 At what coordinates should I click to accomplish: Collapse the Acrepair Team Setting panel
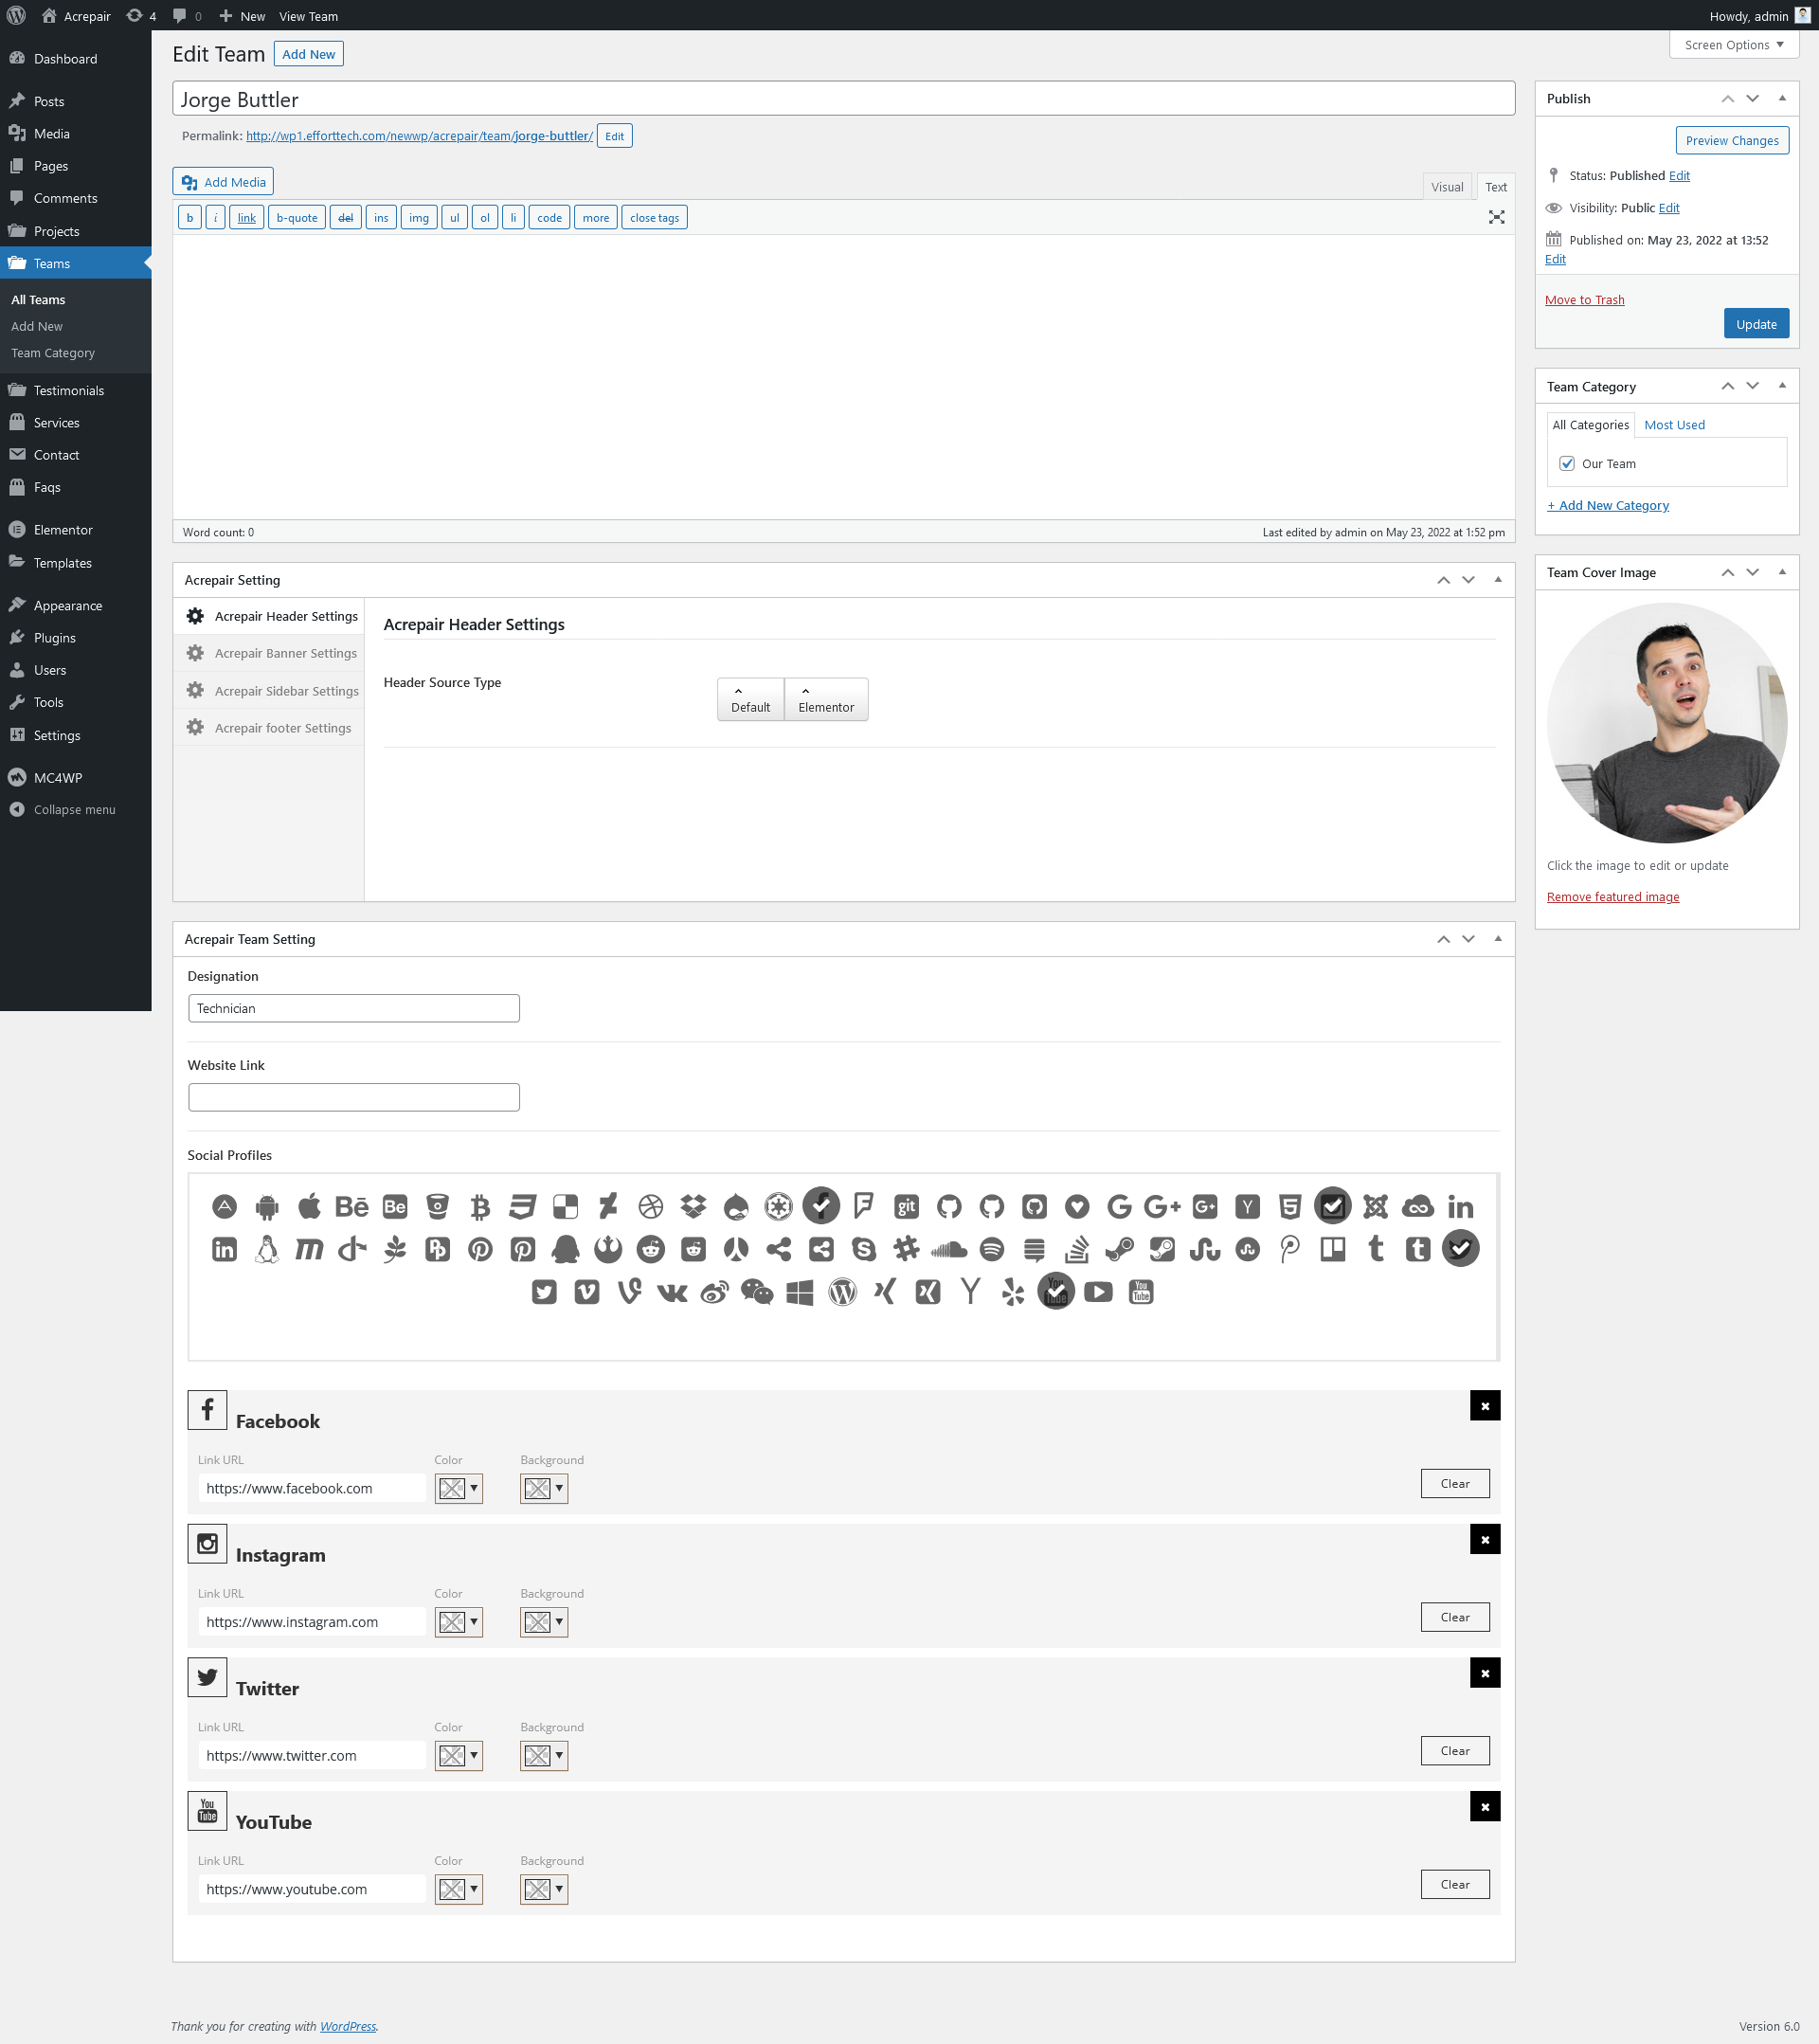click(x=1497, y=939)
